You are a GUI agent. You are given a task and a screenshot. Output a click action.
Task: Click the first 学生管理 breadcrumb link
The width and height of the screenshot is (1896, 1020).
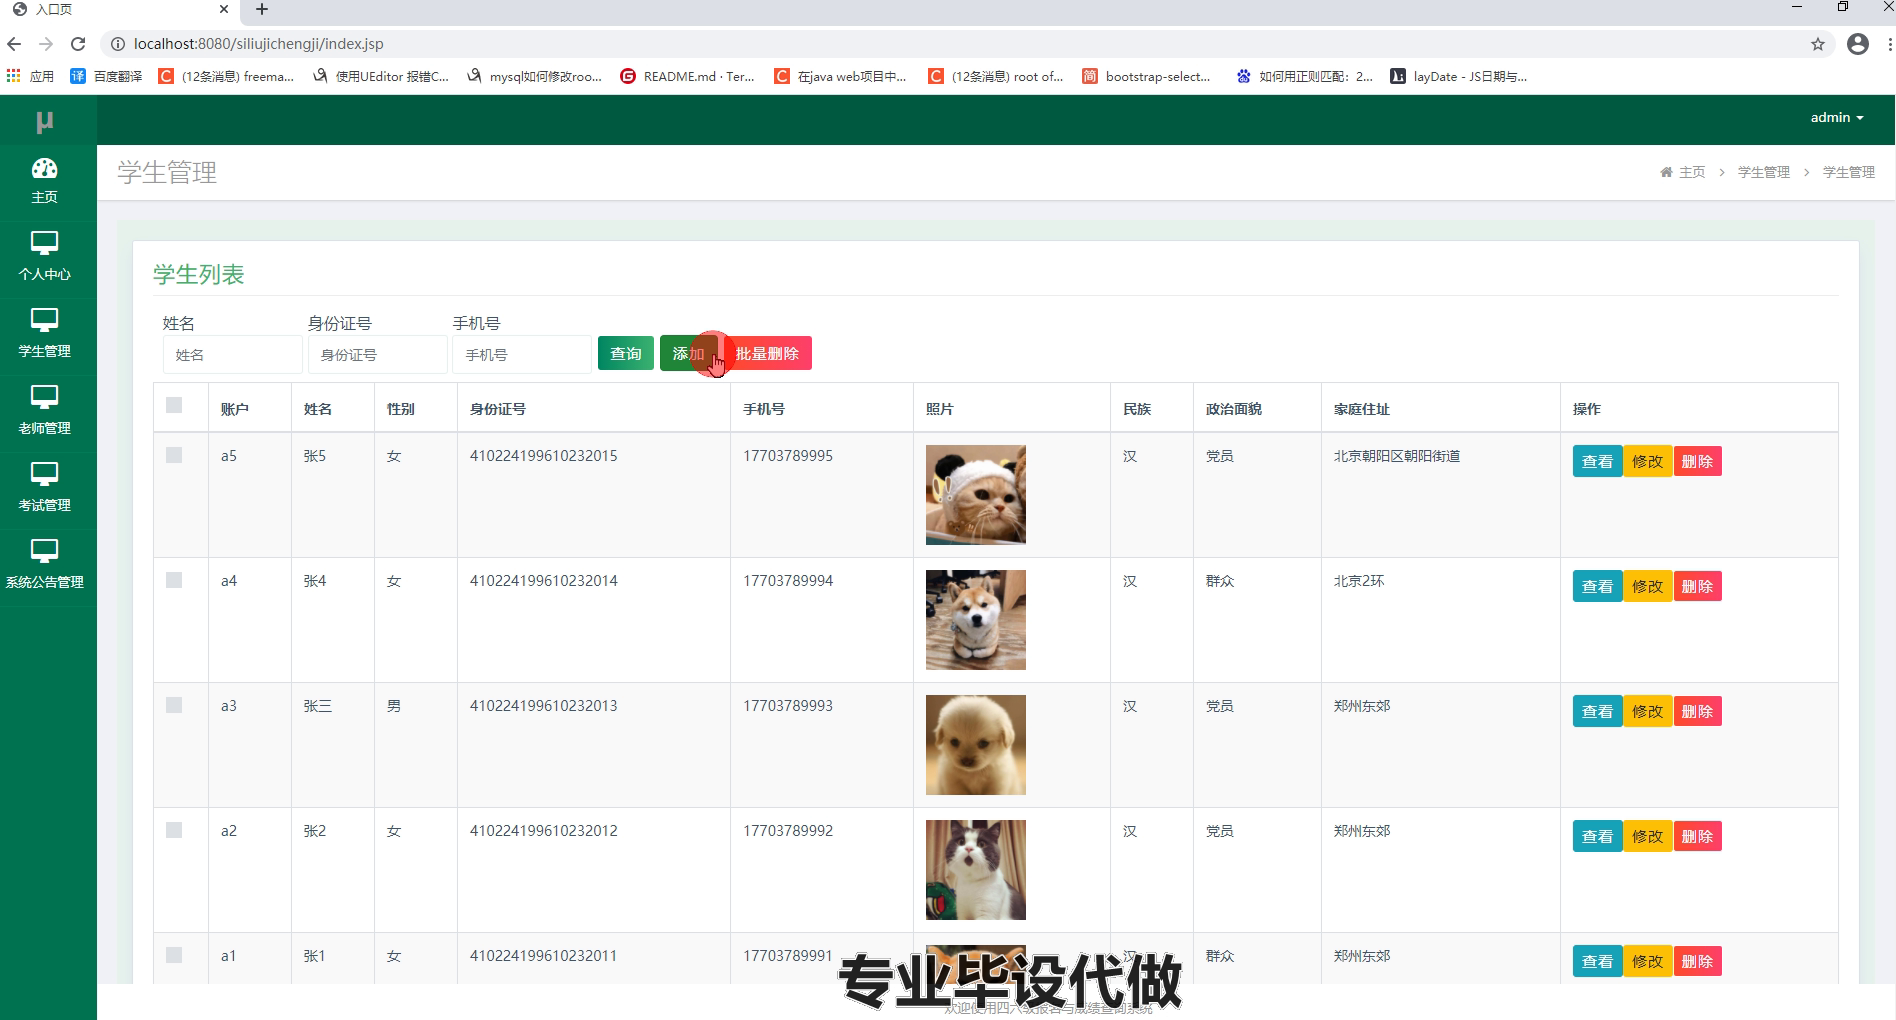1764,172
